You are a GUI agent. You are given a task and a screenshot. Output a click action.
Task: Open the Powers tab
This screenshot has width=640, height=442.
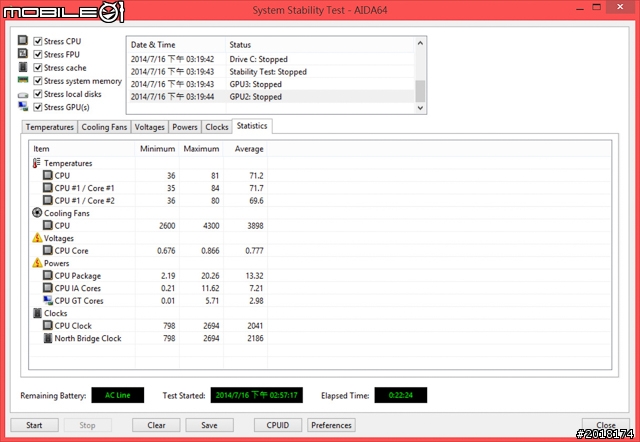click(x=184, y=127)
